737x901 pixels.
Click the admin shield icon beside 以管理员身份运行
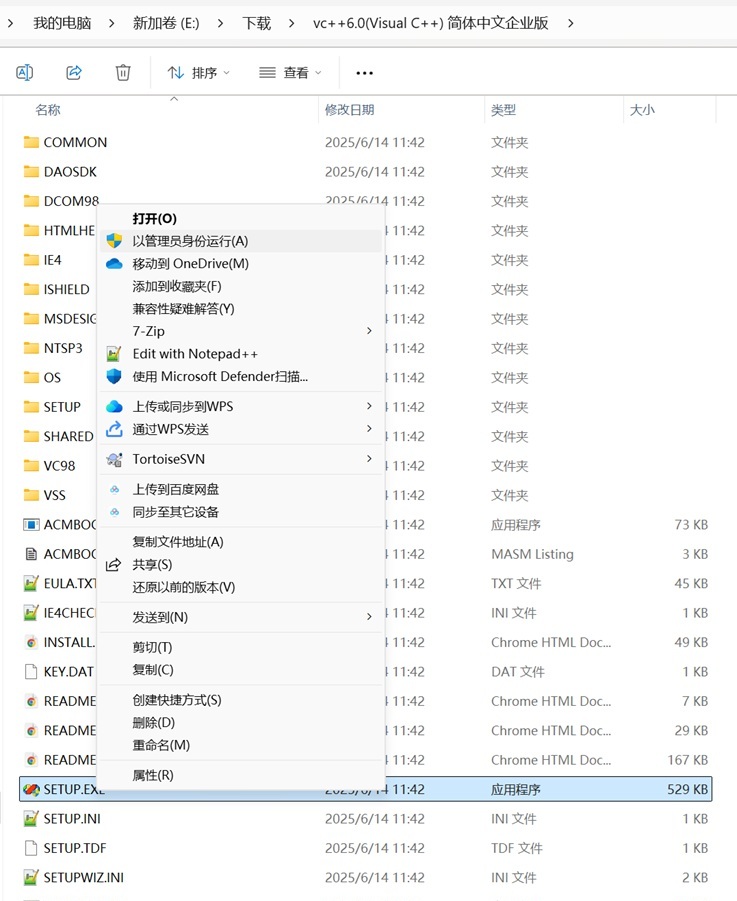coord(114,241)
